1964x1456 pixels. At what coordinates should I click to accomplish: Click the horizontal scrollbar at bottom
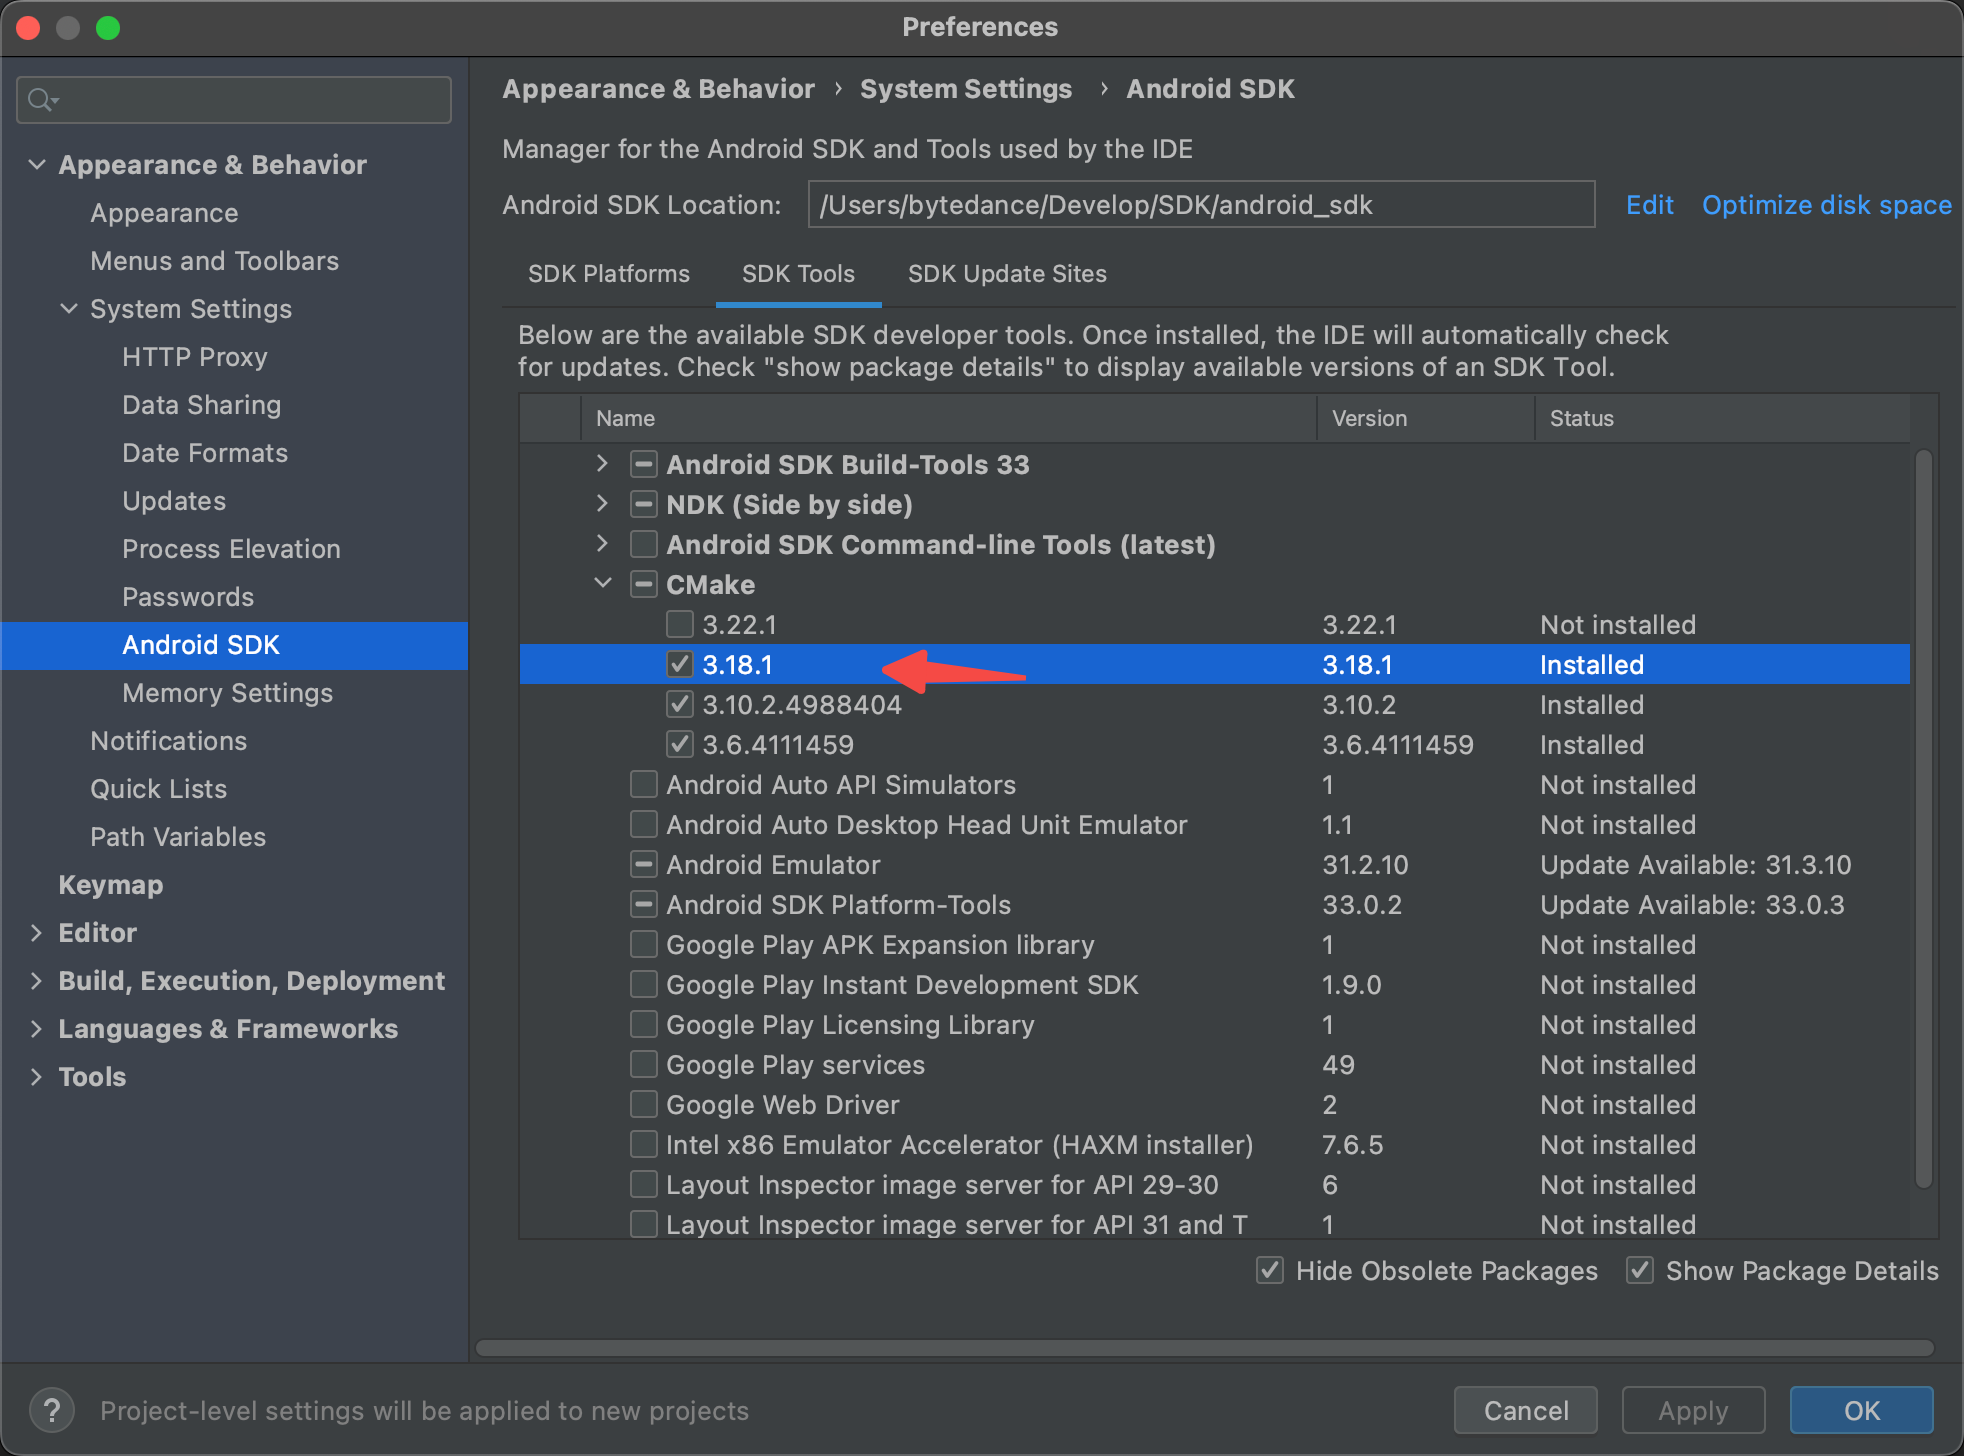pyautogui.click(x=1203, y=1347)
